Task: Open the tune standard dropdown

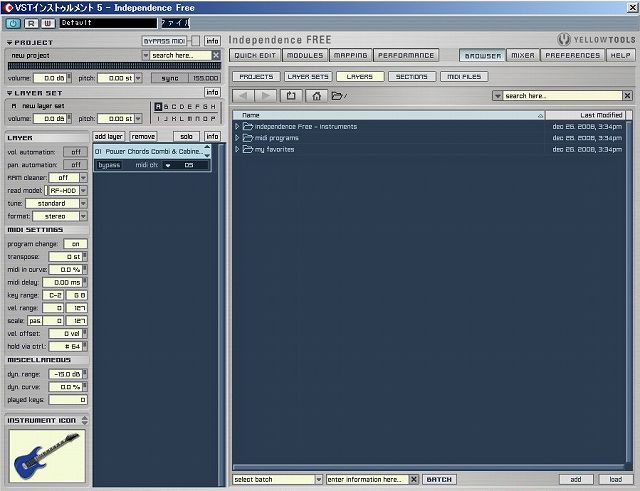Action: [83, 203]
